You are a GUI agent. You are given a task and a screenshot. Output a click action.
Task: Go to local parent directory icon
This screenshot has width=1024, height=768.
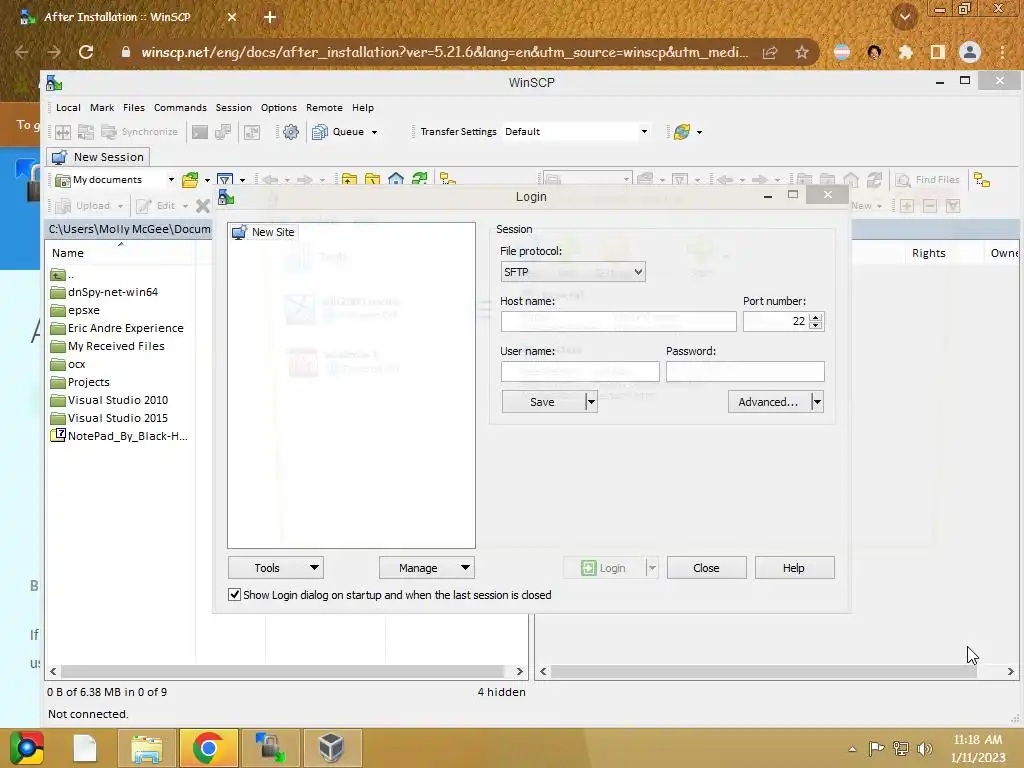point(349,180)
